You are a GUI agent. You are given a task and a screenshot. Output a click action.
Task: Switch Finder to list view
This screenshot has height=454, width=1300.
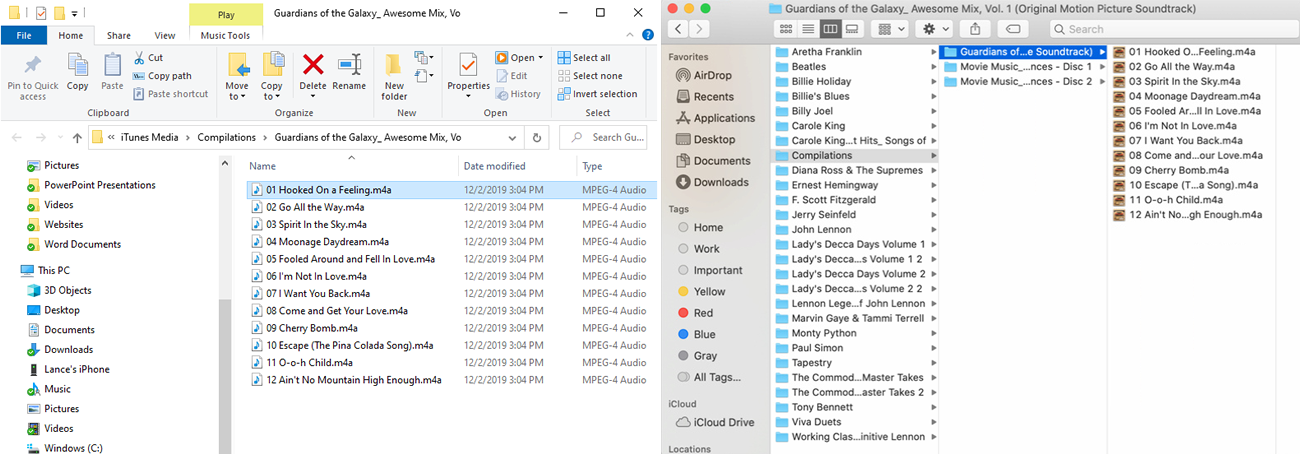808,29
